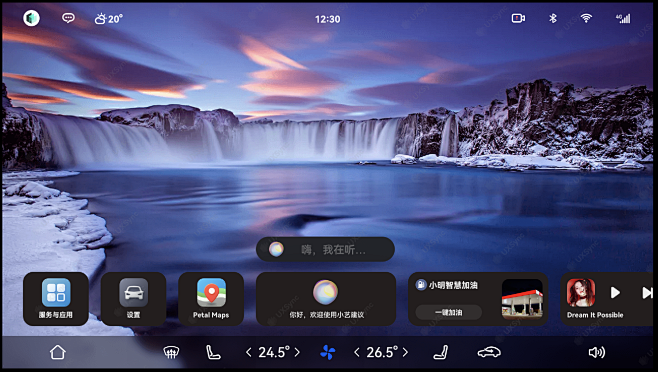Open the 小艺建议 assistant suggestion card

click(x=326, y=299)
